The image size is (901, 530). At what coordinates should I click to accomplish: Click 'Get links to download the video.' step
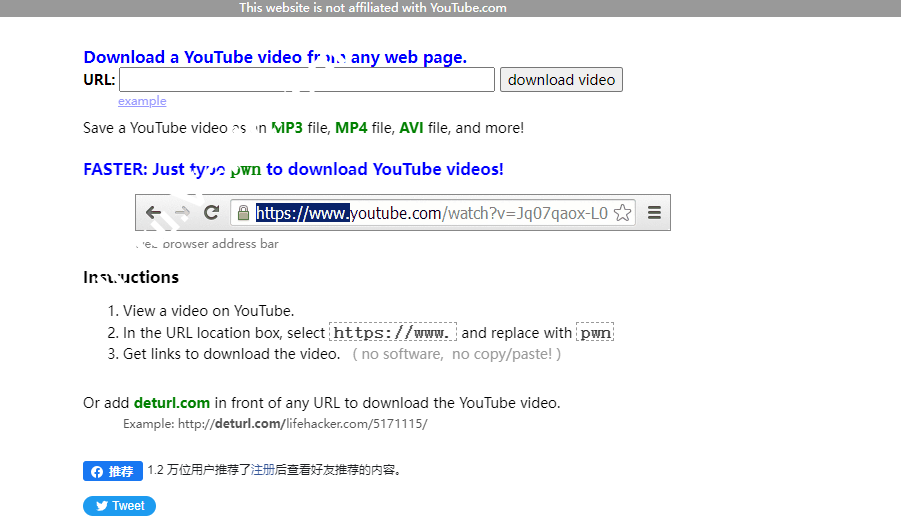pyautogui.click(x=232, y=354)
